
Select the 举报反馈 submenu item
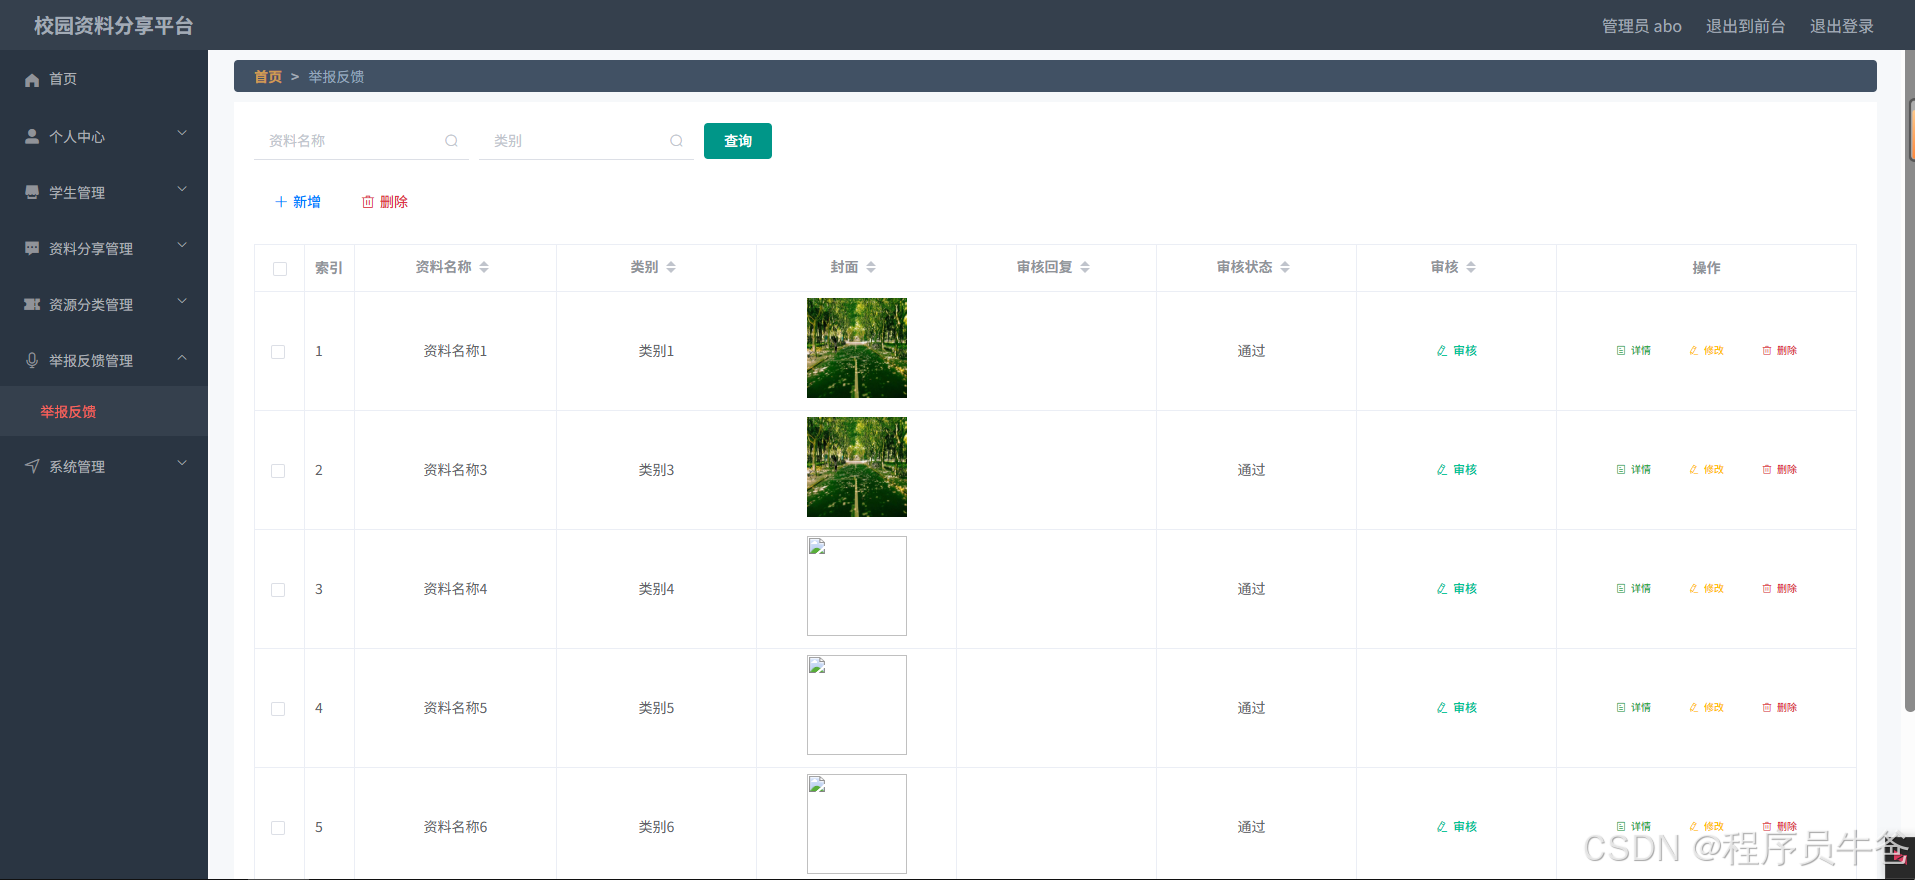click(104, 411)
